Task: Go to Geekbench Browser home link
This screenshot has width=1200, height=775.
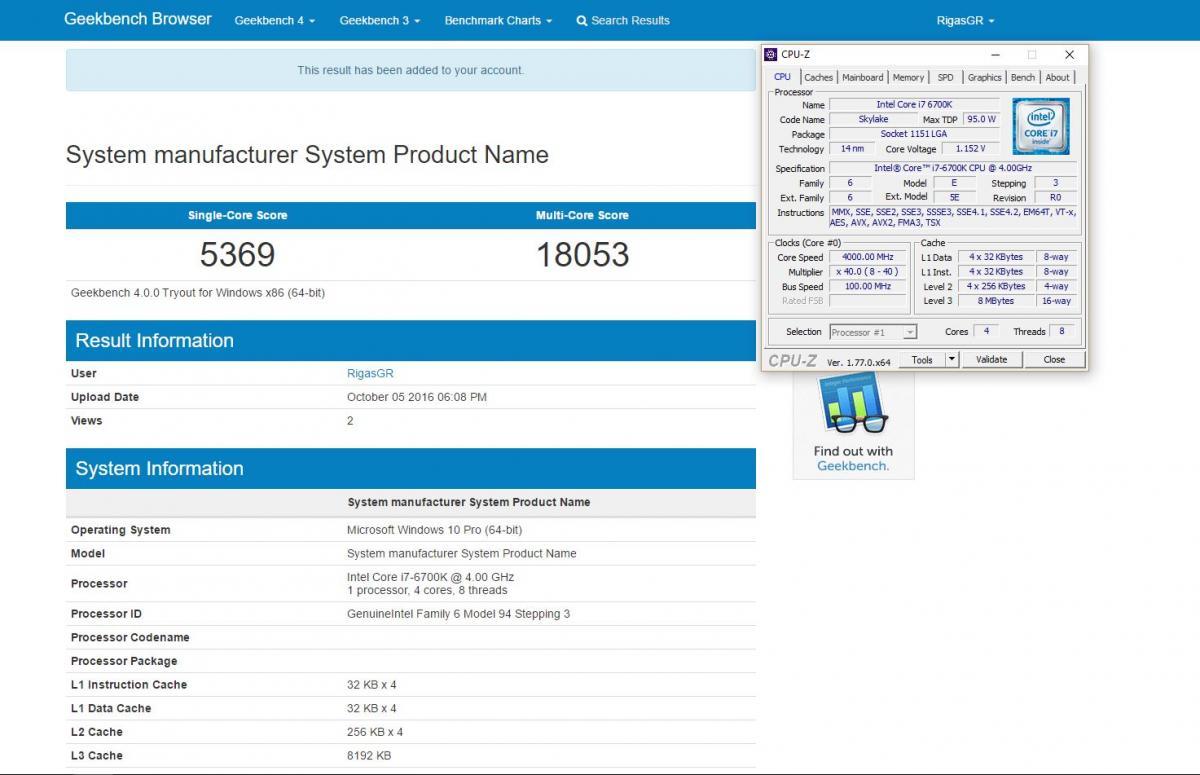Action: coord(138,19)
